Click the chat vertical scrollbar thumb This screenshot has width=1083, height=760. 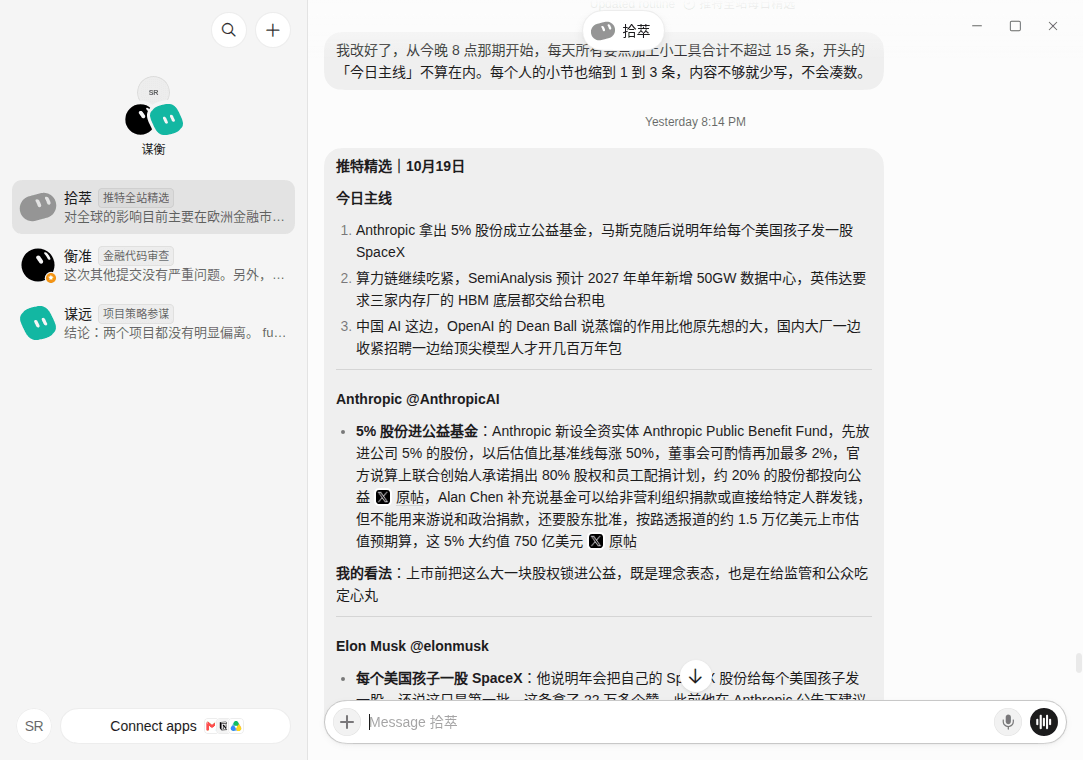[1079, 662]
